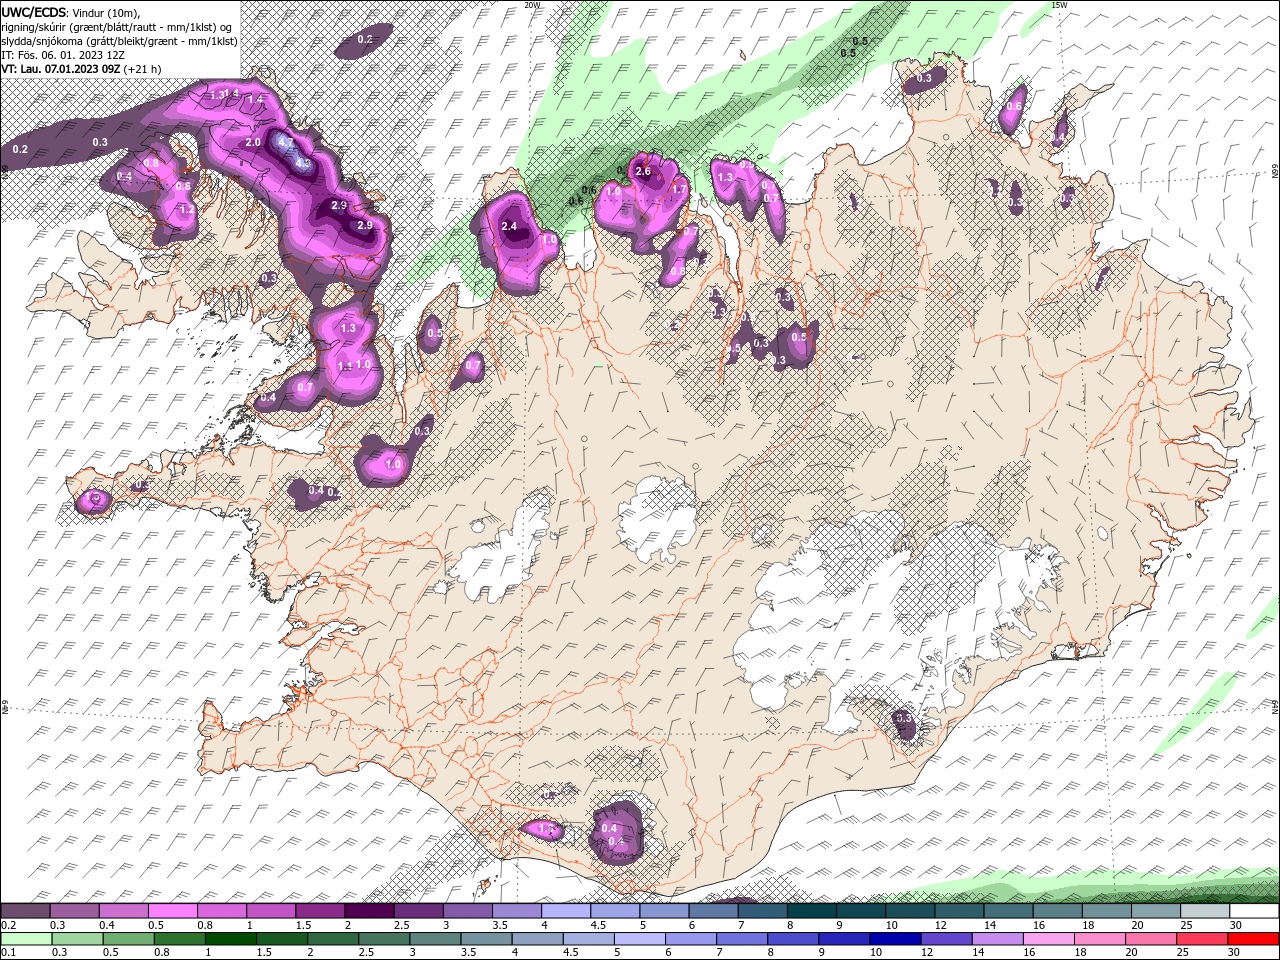Select the deep blue swatch between 10 and 12, lower legend row
The height and width of the screenshot is (960, 1280).
tap(895, 939)
